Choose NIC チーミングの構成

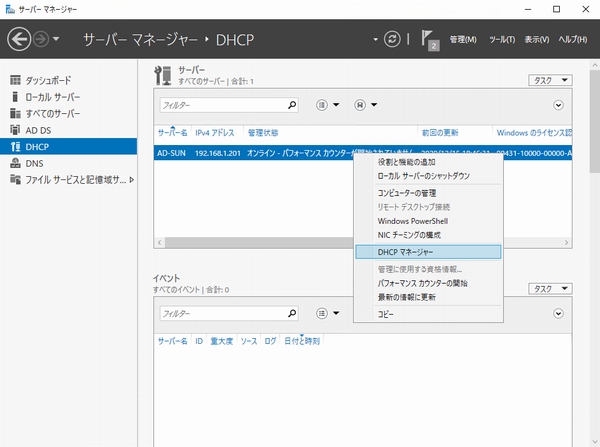tap(428, 235)
